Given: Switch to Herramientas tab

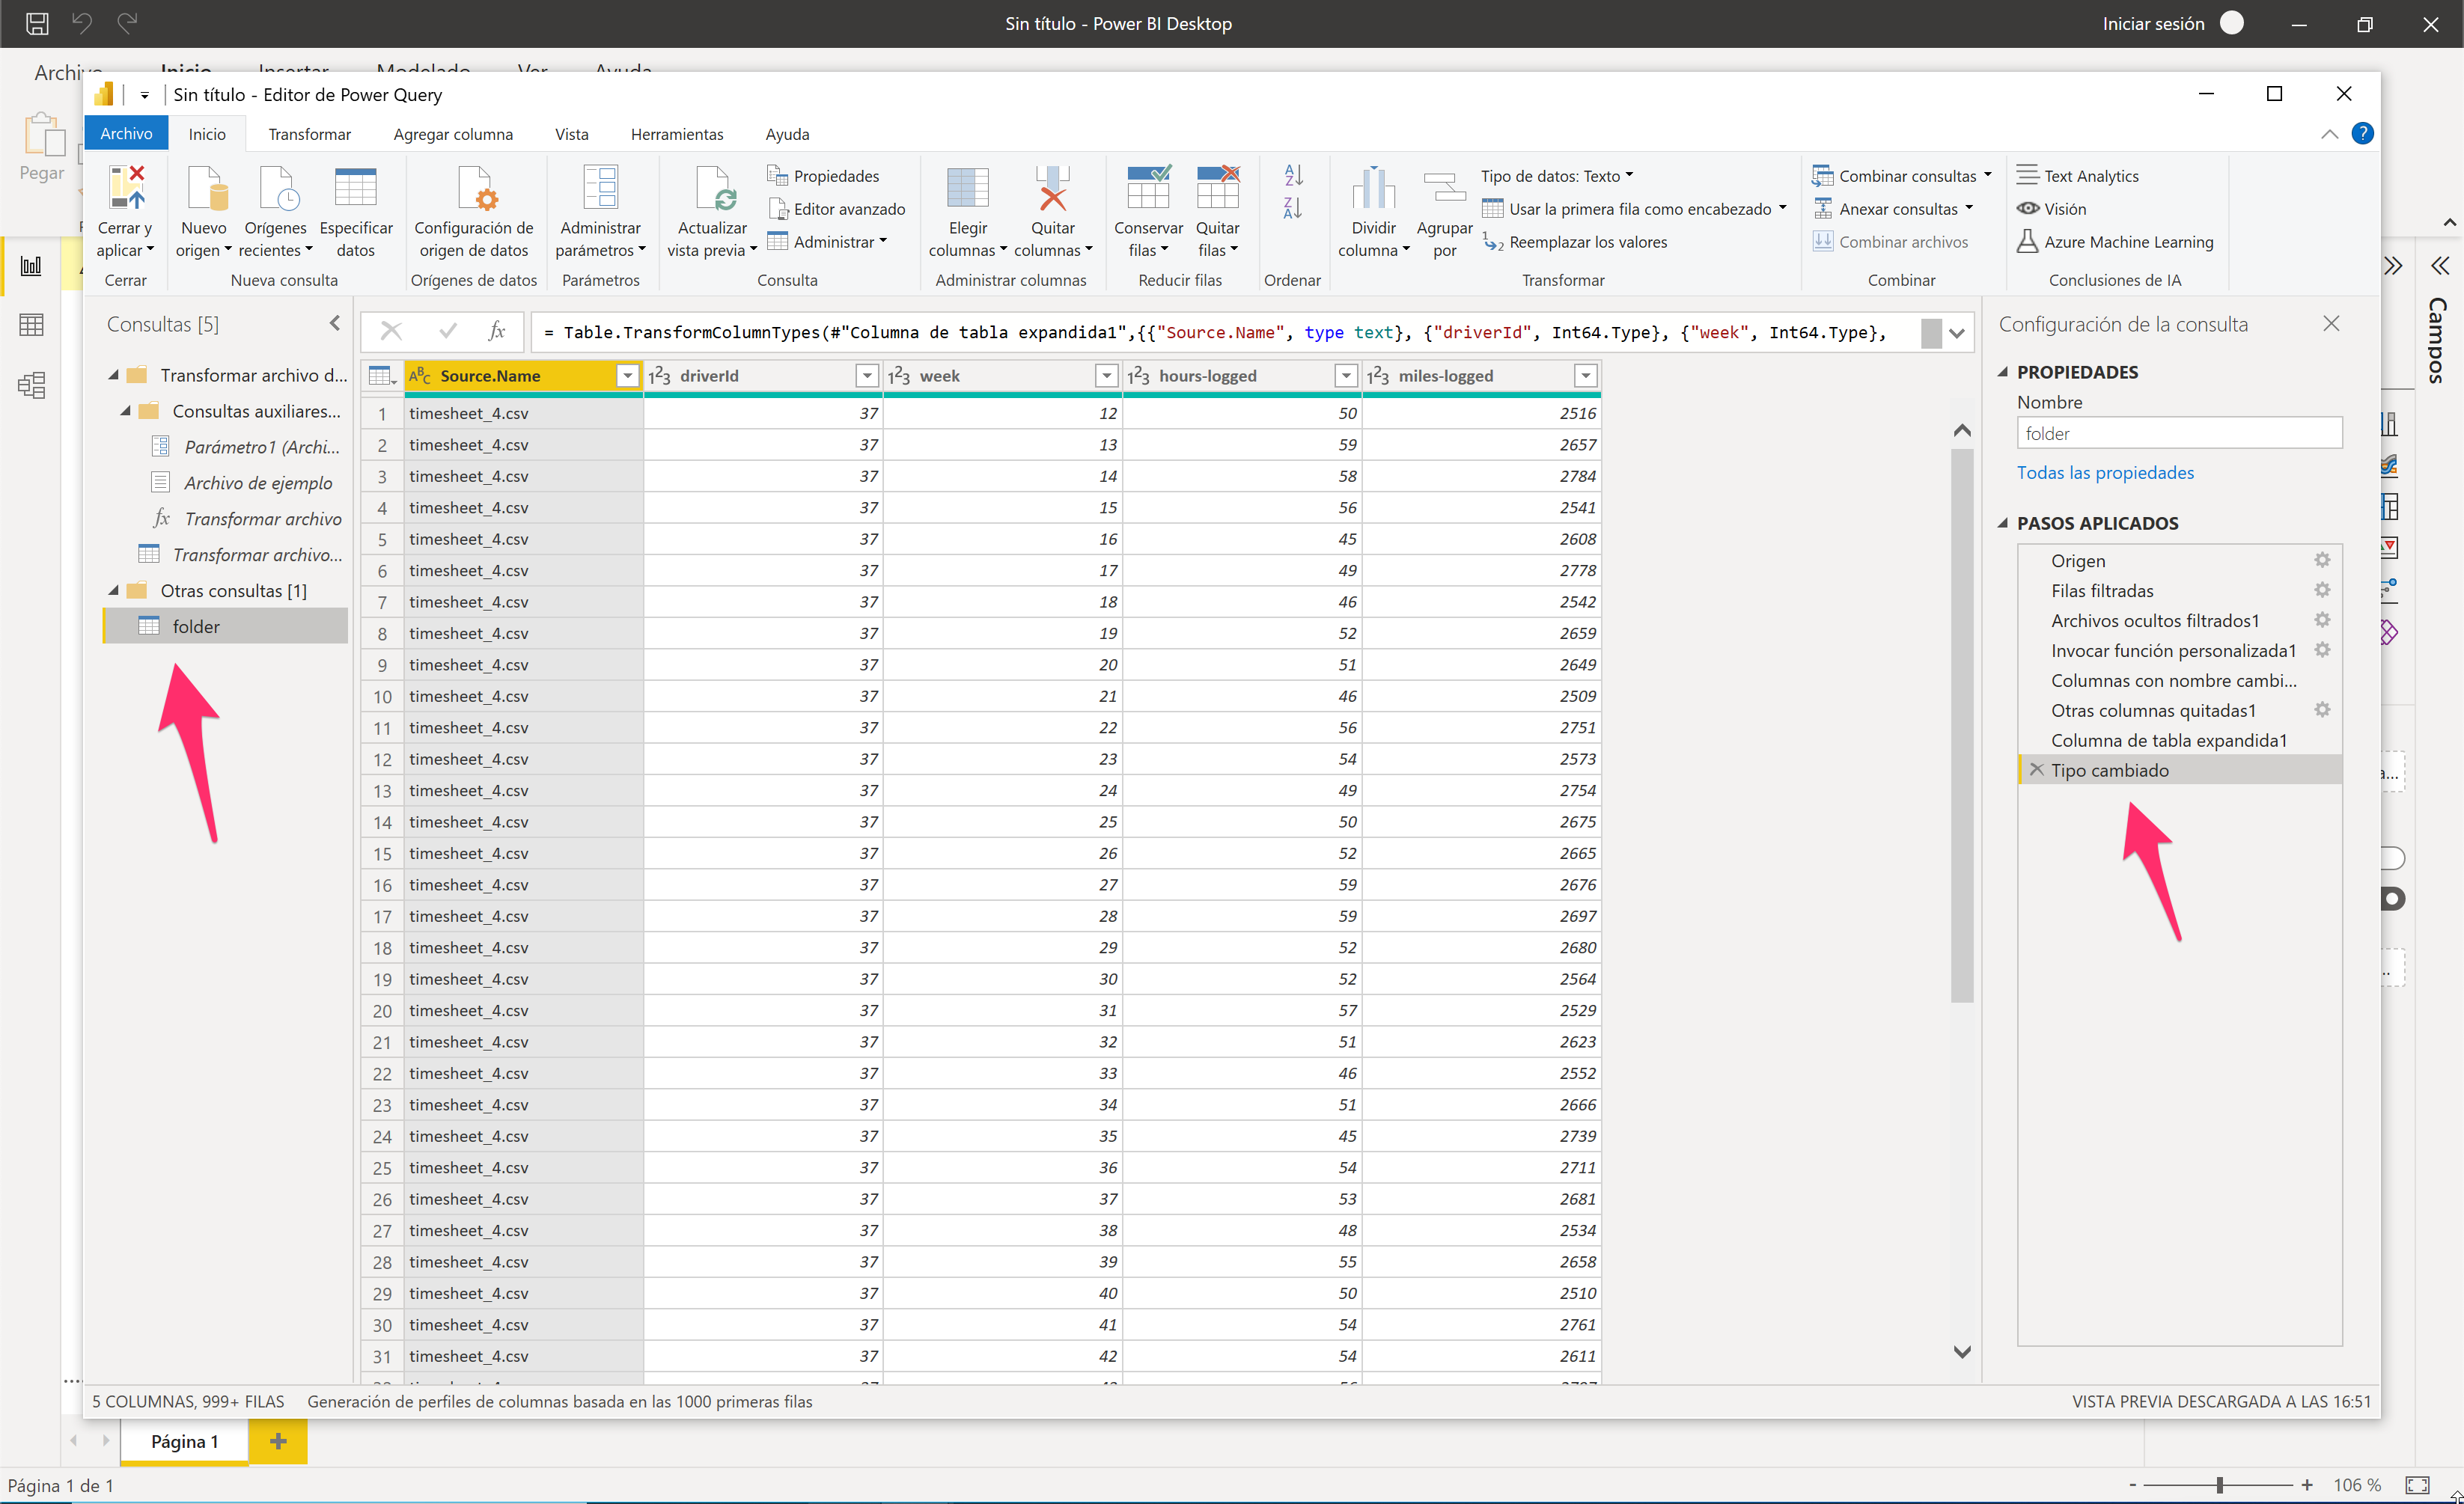Looking at the screenshot, I should (x=677, y=134).
